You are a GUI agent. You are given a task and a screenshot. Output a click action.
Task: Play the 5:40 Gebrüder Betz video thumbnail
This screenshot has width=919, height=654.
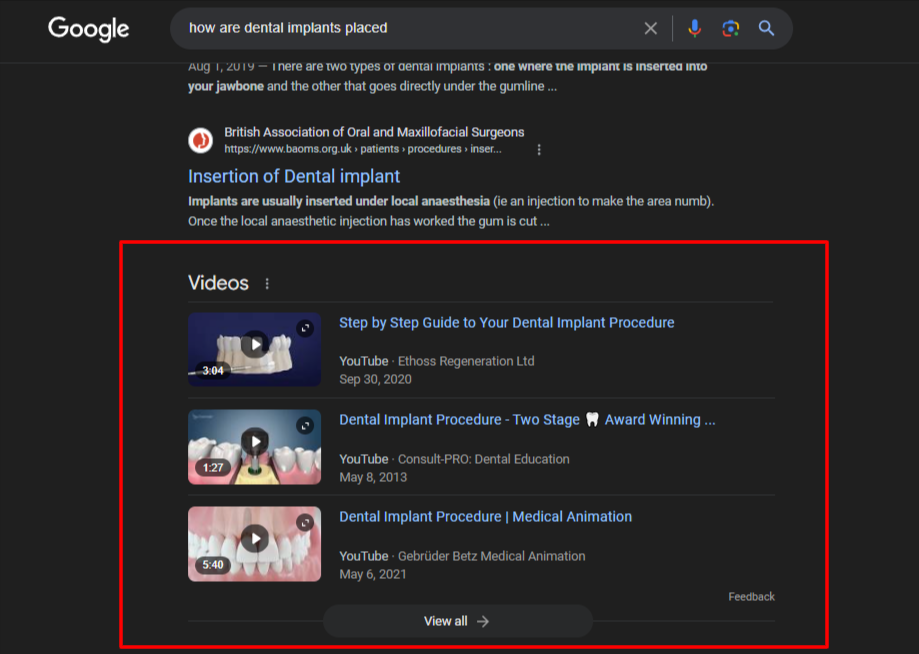(254, 544)
